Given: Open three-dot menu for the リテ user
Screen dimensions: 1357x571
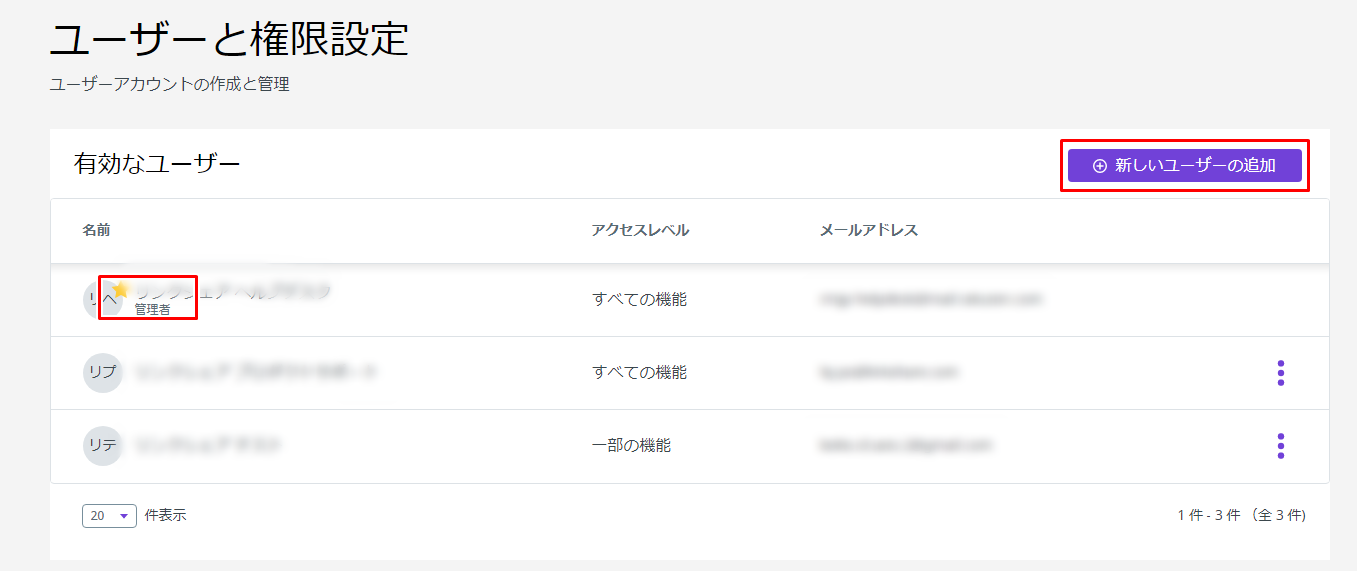Looking at the screenshot, I should point(1280,446).
